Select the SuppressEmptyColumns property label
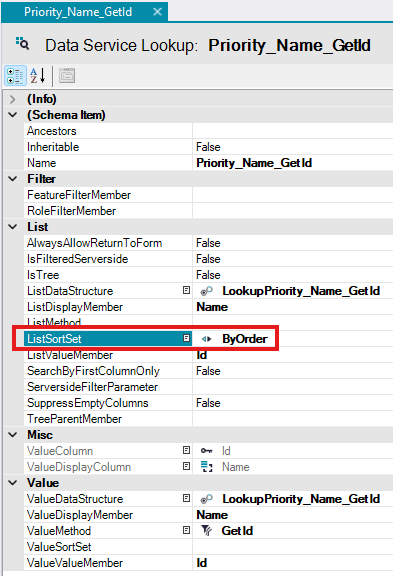The image size is (393, 576). (x=87, y=403)
